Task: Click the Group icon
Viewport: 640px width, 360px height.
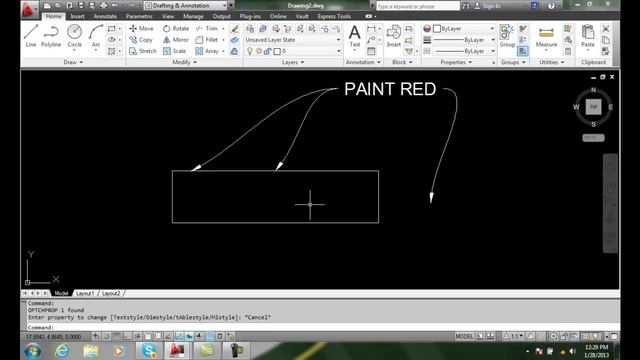Action: [507, 36]
